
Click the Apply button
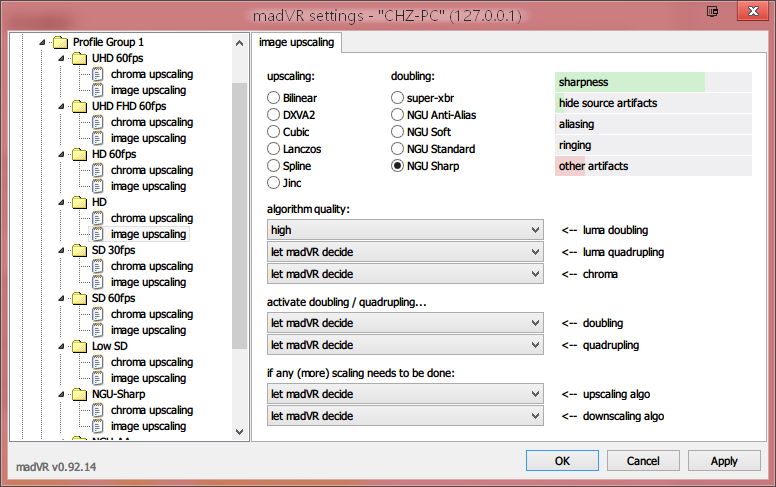tap(724, 461)
